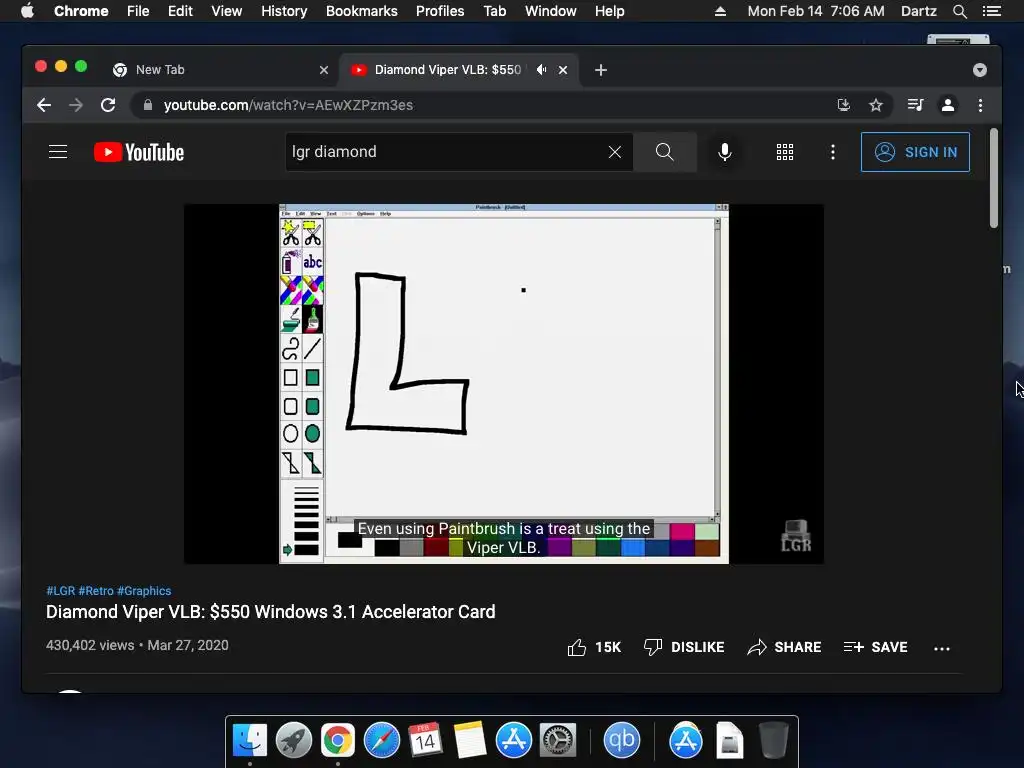Click the site lock icon in address bar
Image resolution: width=1024 pixels, height=768 pixels.
pyautogui.click(x=148, y=105)
